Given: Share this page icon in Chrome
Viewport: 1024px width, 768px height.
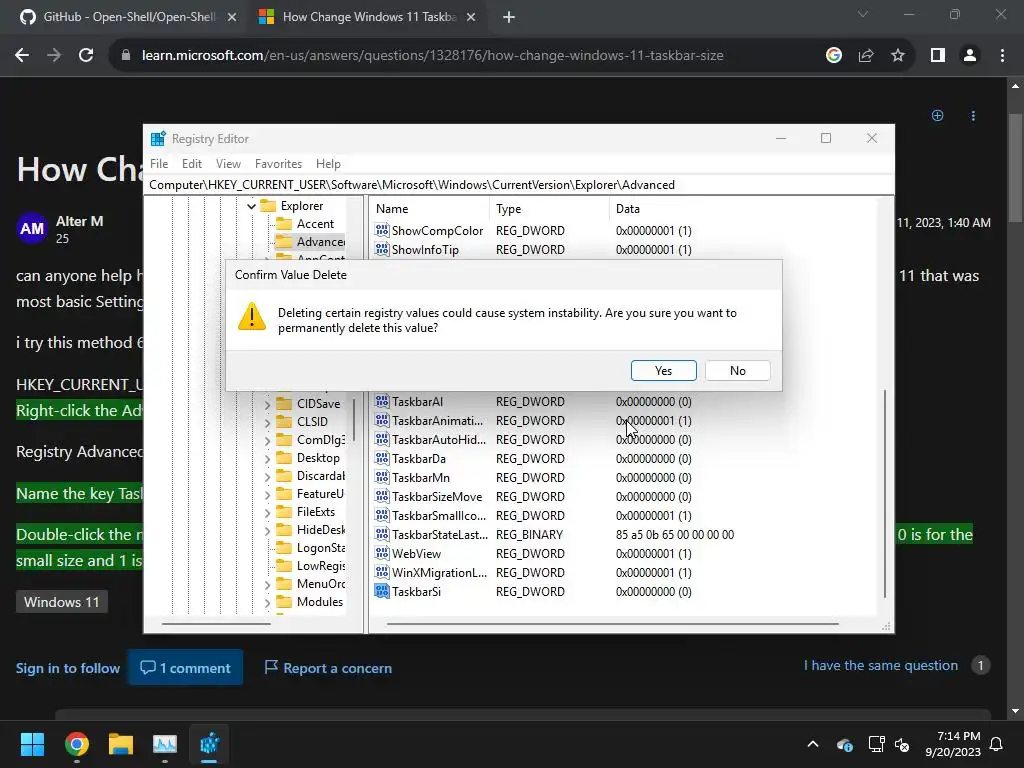Looking at the screenshot, I should (x=866, y=56).
